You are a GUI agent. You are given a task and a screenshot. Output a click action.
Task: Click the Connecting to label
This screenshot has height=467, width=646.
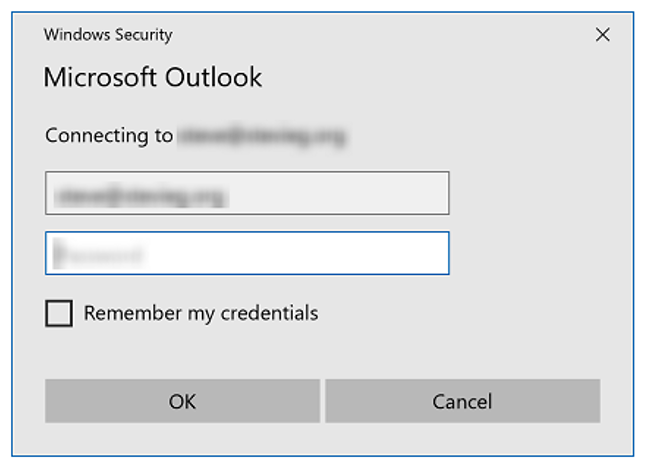pyautogui.click(x=109, y=135)
